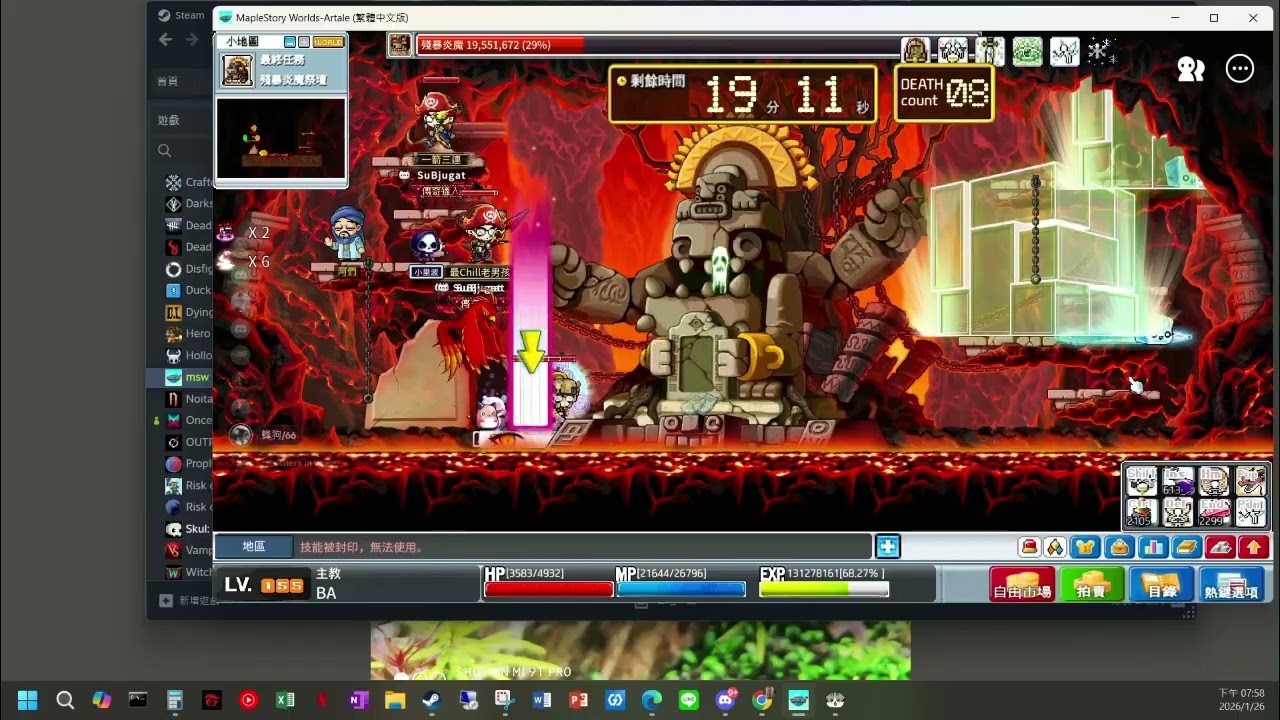
Task: Click the blue plus chat expand button
Action: (888, 546)
